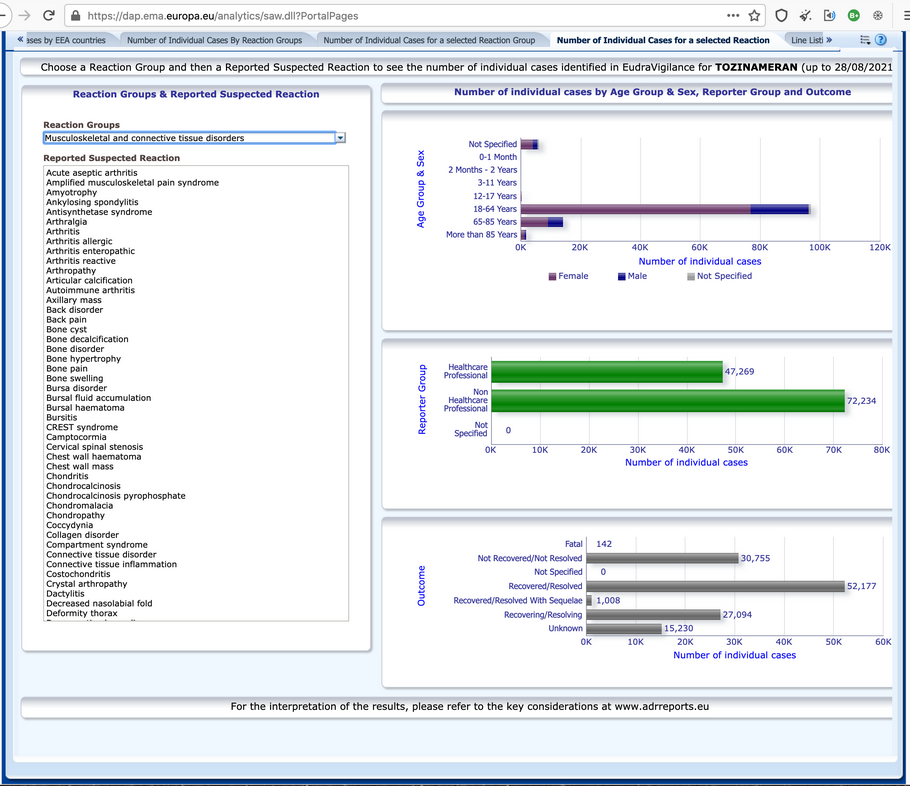910x786 pixels.
Task: Pick Bone cyst in the list
Action: (x=66, y=330)
